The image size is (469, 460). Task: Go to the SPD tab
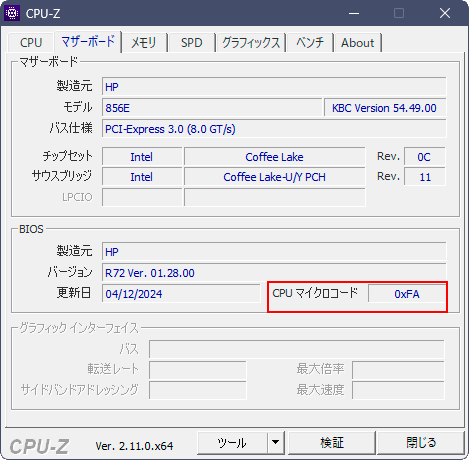192,43
